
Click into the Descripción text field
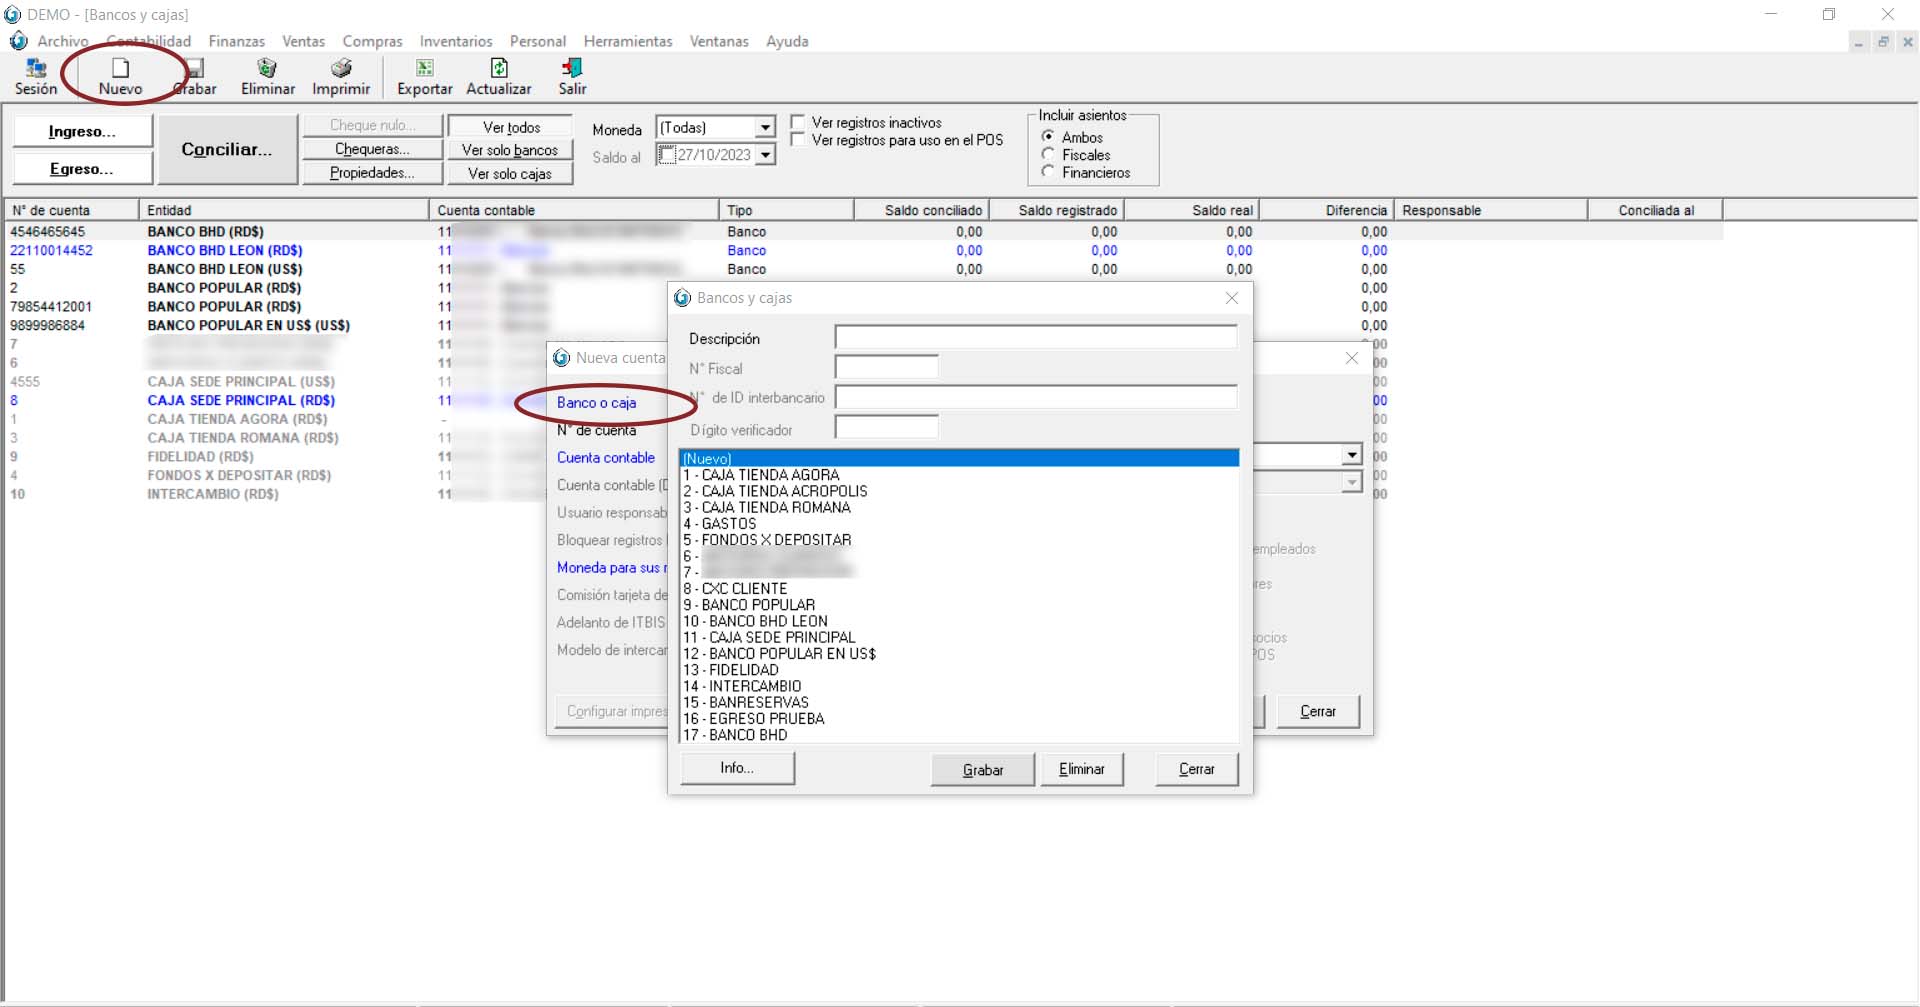(1035, 338)
